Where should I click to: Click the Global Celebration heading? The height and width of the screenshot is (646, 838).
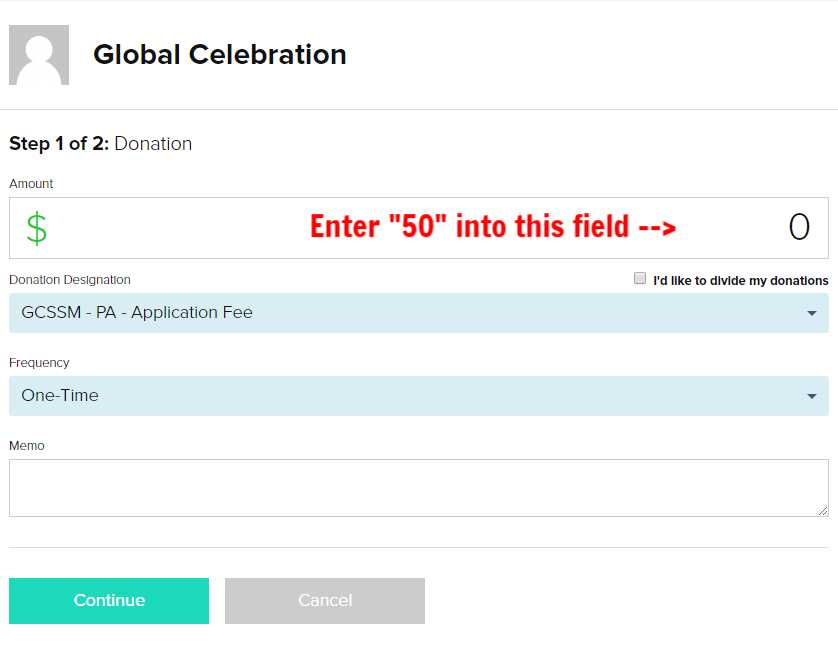tap(220, 55)
